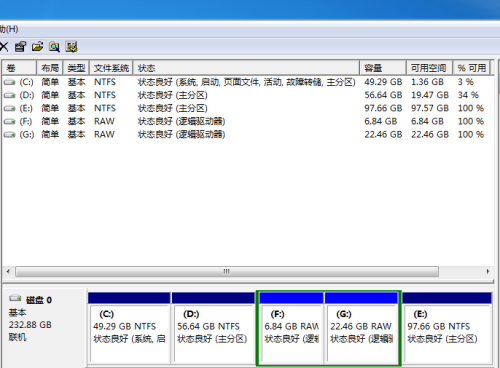The height and width of the screenshot is (368, 500).
Task: Select the drive icon for volume (D:)
Action: click(10, 95)
